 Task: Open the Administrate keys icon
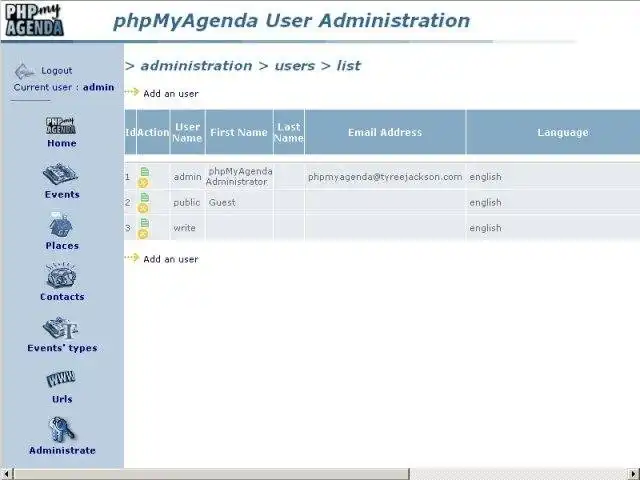tap(61, 429)
